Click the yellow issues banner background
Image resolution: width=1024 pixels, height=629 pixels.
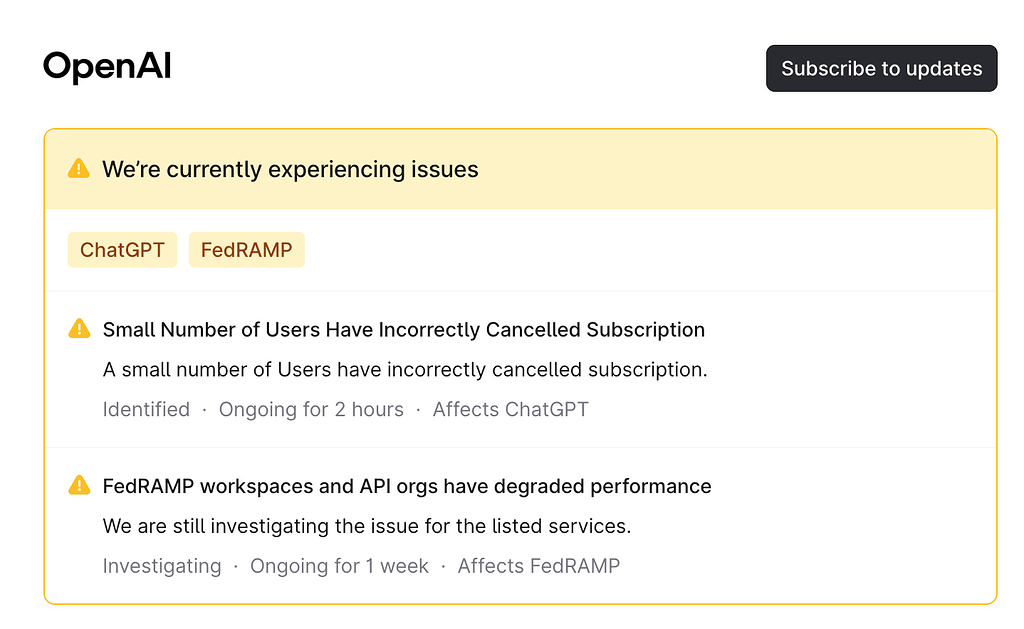pos(718,169)
